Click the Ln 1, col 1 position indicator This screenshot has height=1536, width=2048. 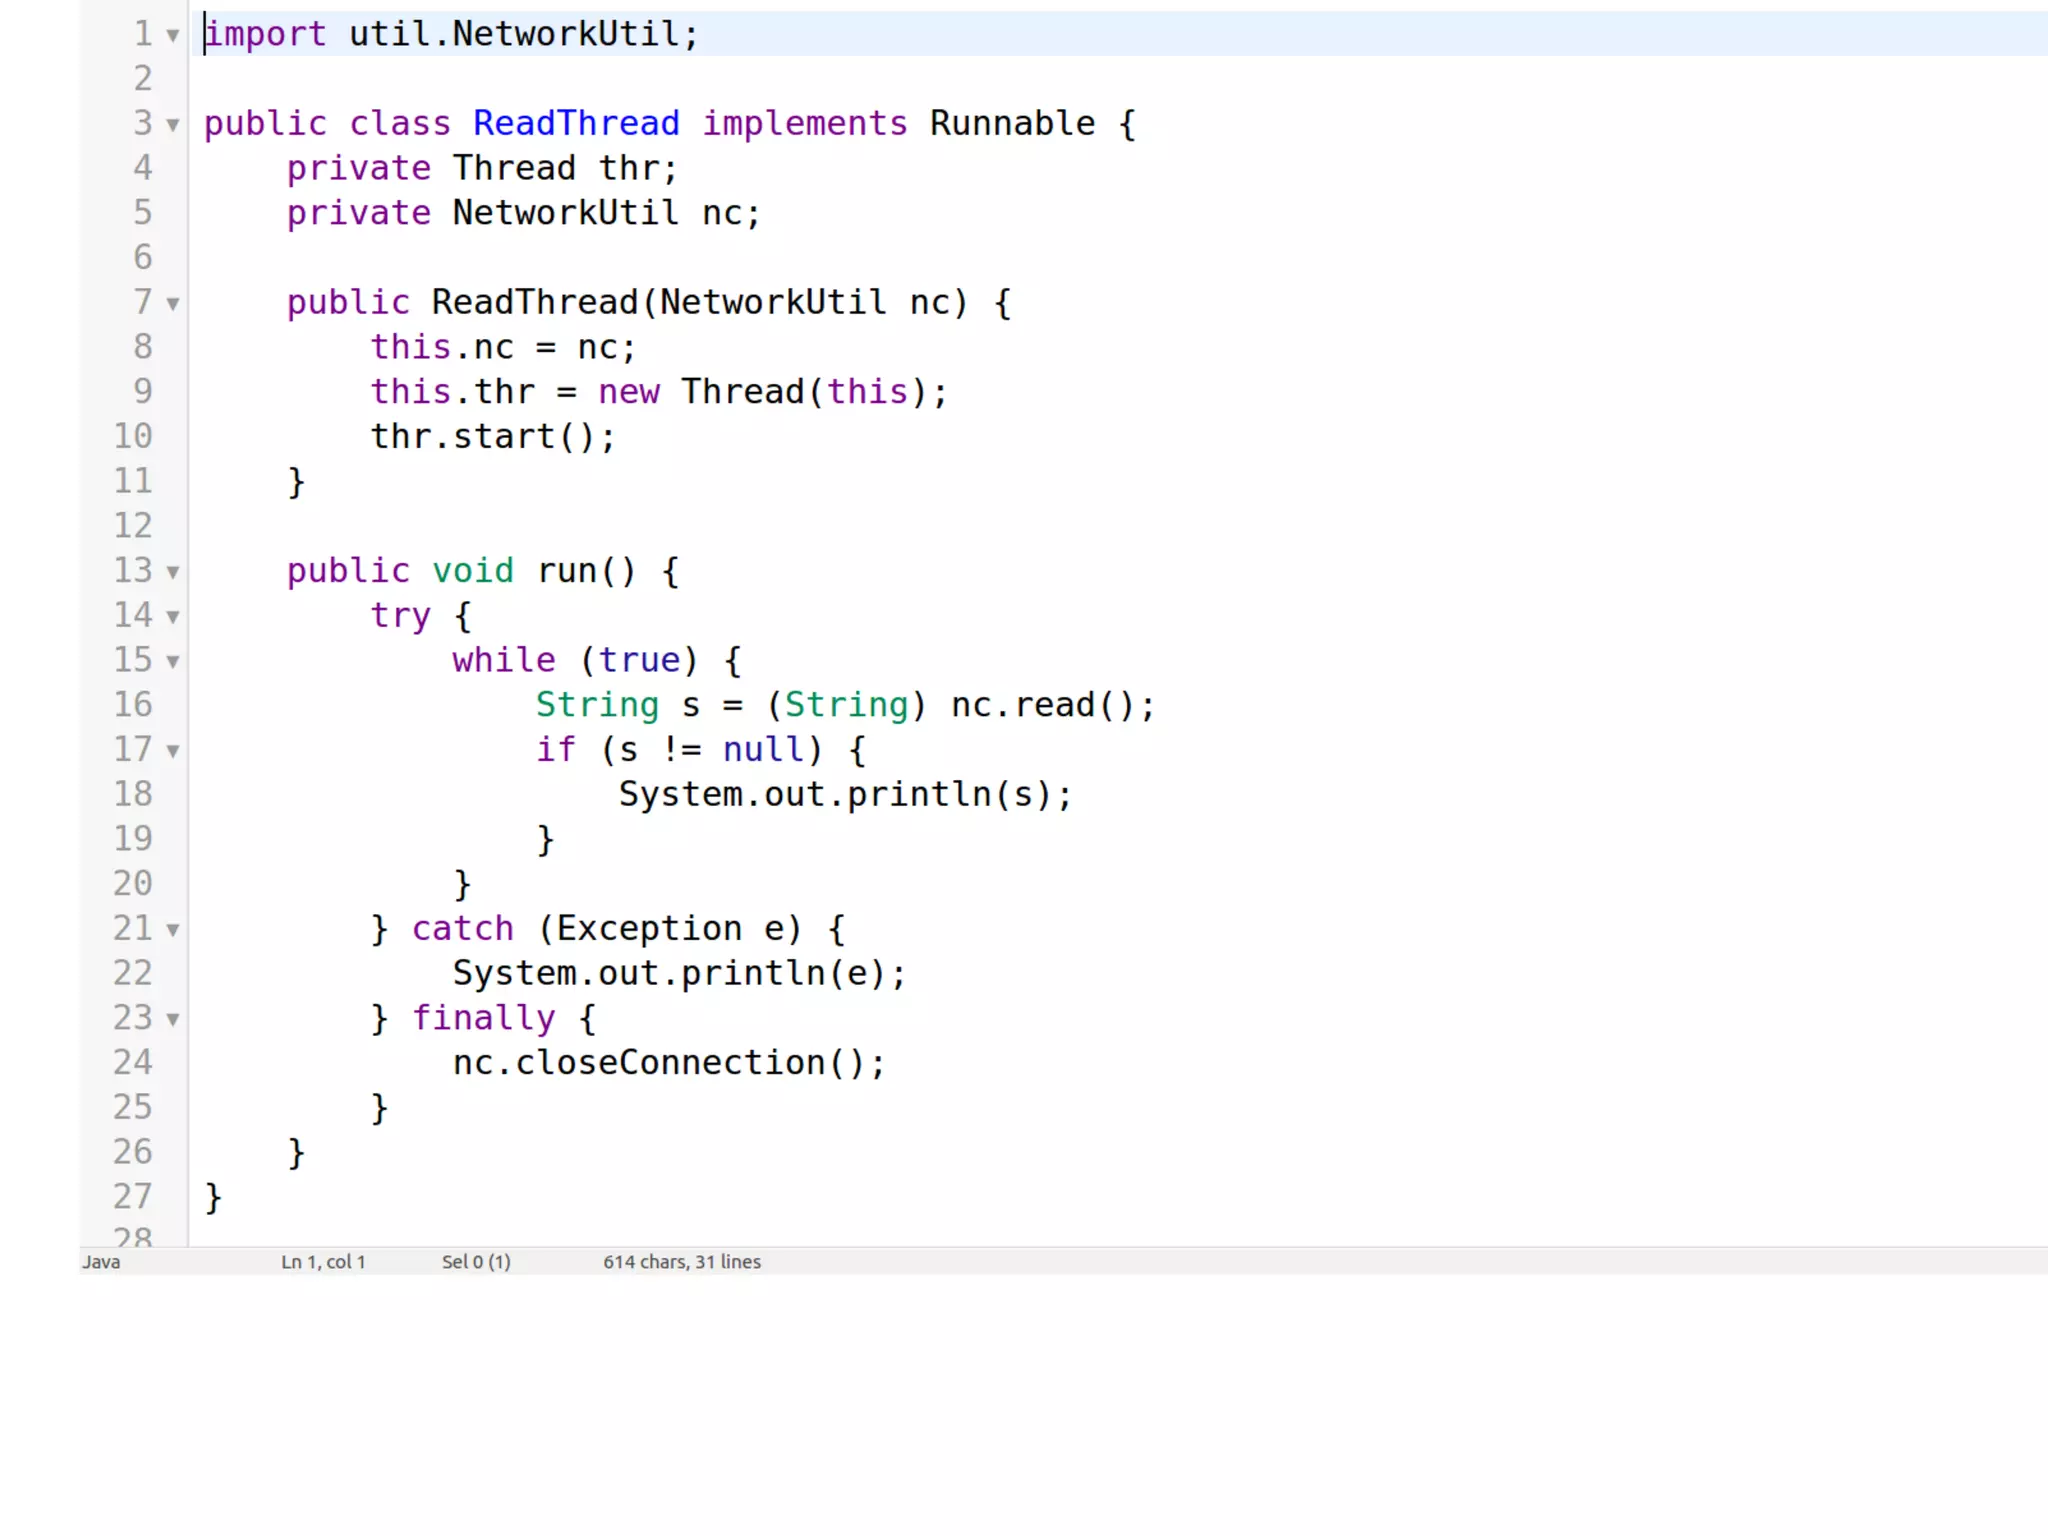pos(323,1262)
